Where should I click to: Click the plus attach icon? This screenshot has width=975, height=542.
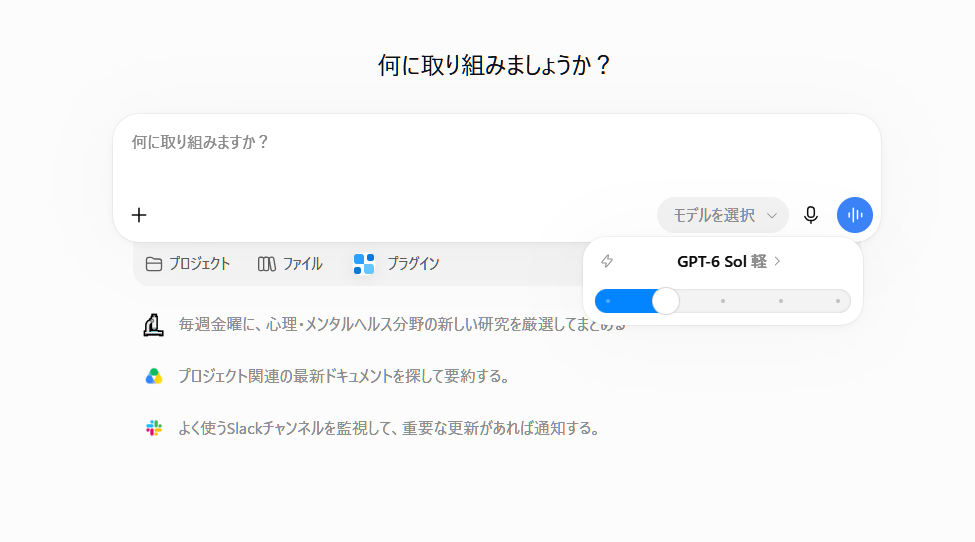click(139, 215)
